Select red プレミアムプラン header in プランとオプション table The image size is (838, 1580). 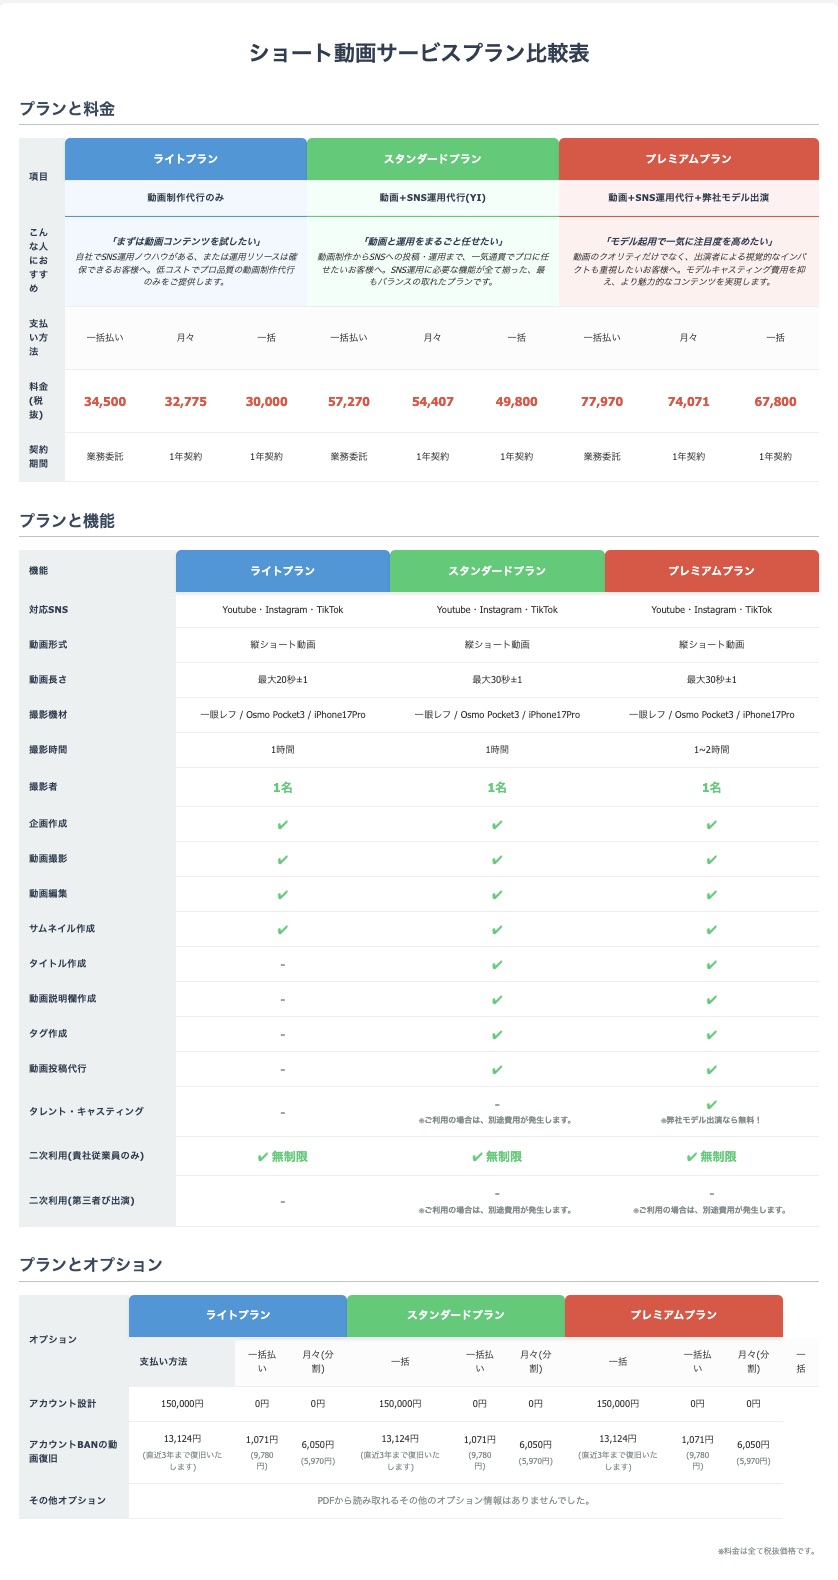[673, 1315]
